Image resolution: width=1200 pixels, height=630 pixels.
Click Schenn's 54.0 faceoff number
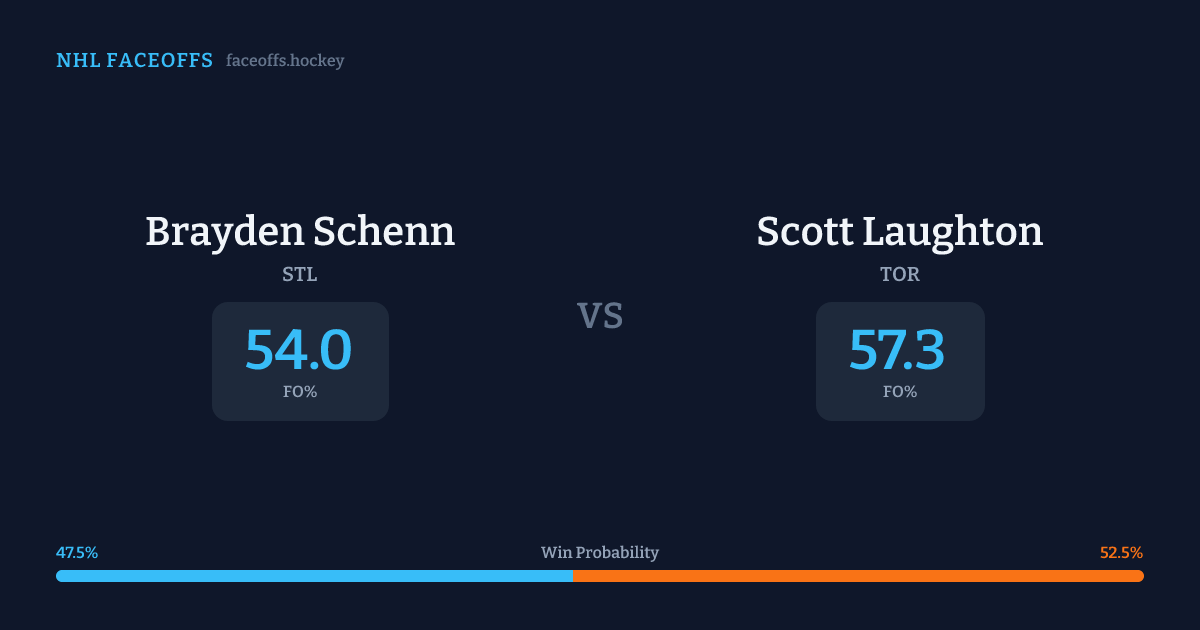(x=298, y=350)
